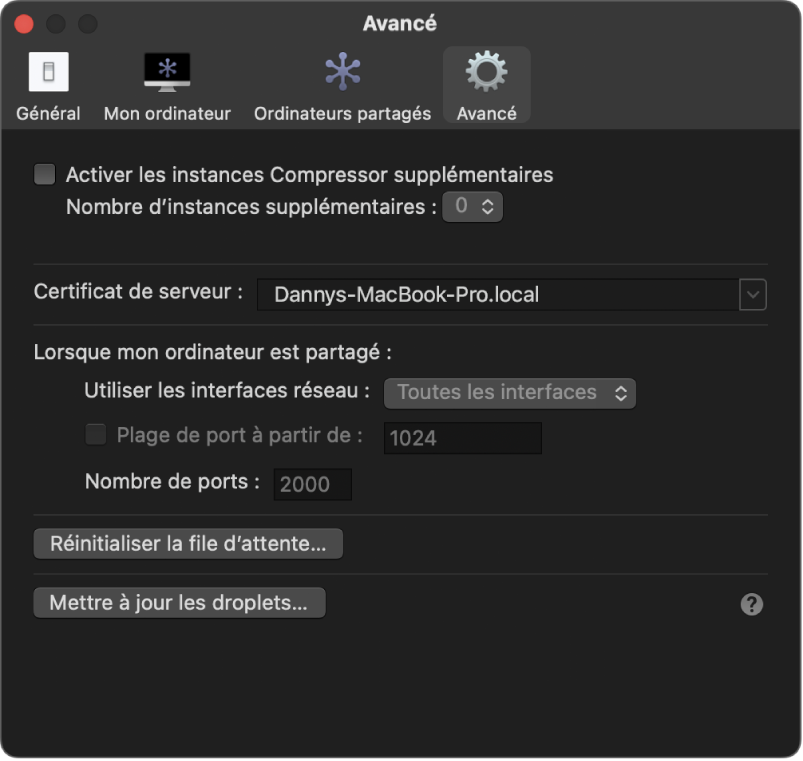This screenshot has height=761, width=803.
Task: Click the chevrons on the interfaces popup
Action: click(x=621, y=393)
